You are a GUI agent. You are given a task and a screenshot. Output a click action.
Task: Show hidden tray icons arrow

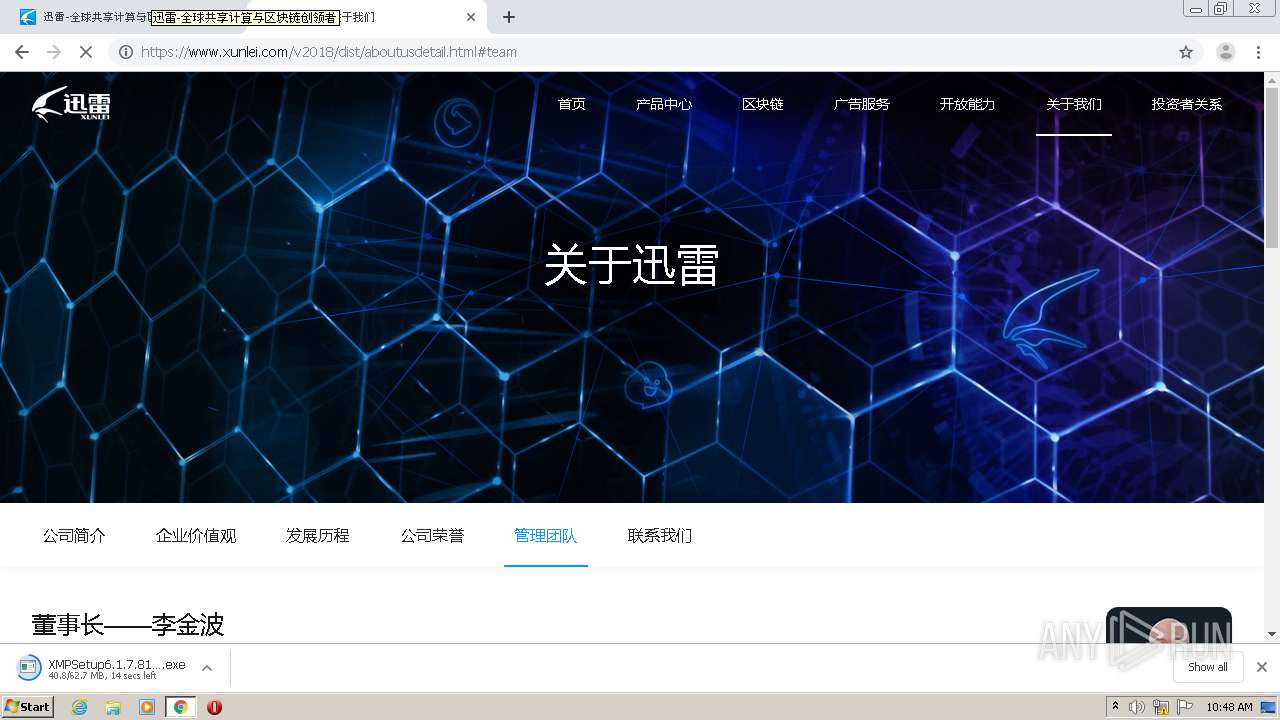(x=1115, y=707)
